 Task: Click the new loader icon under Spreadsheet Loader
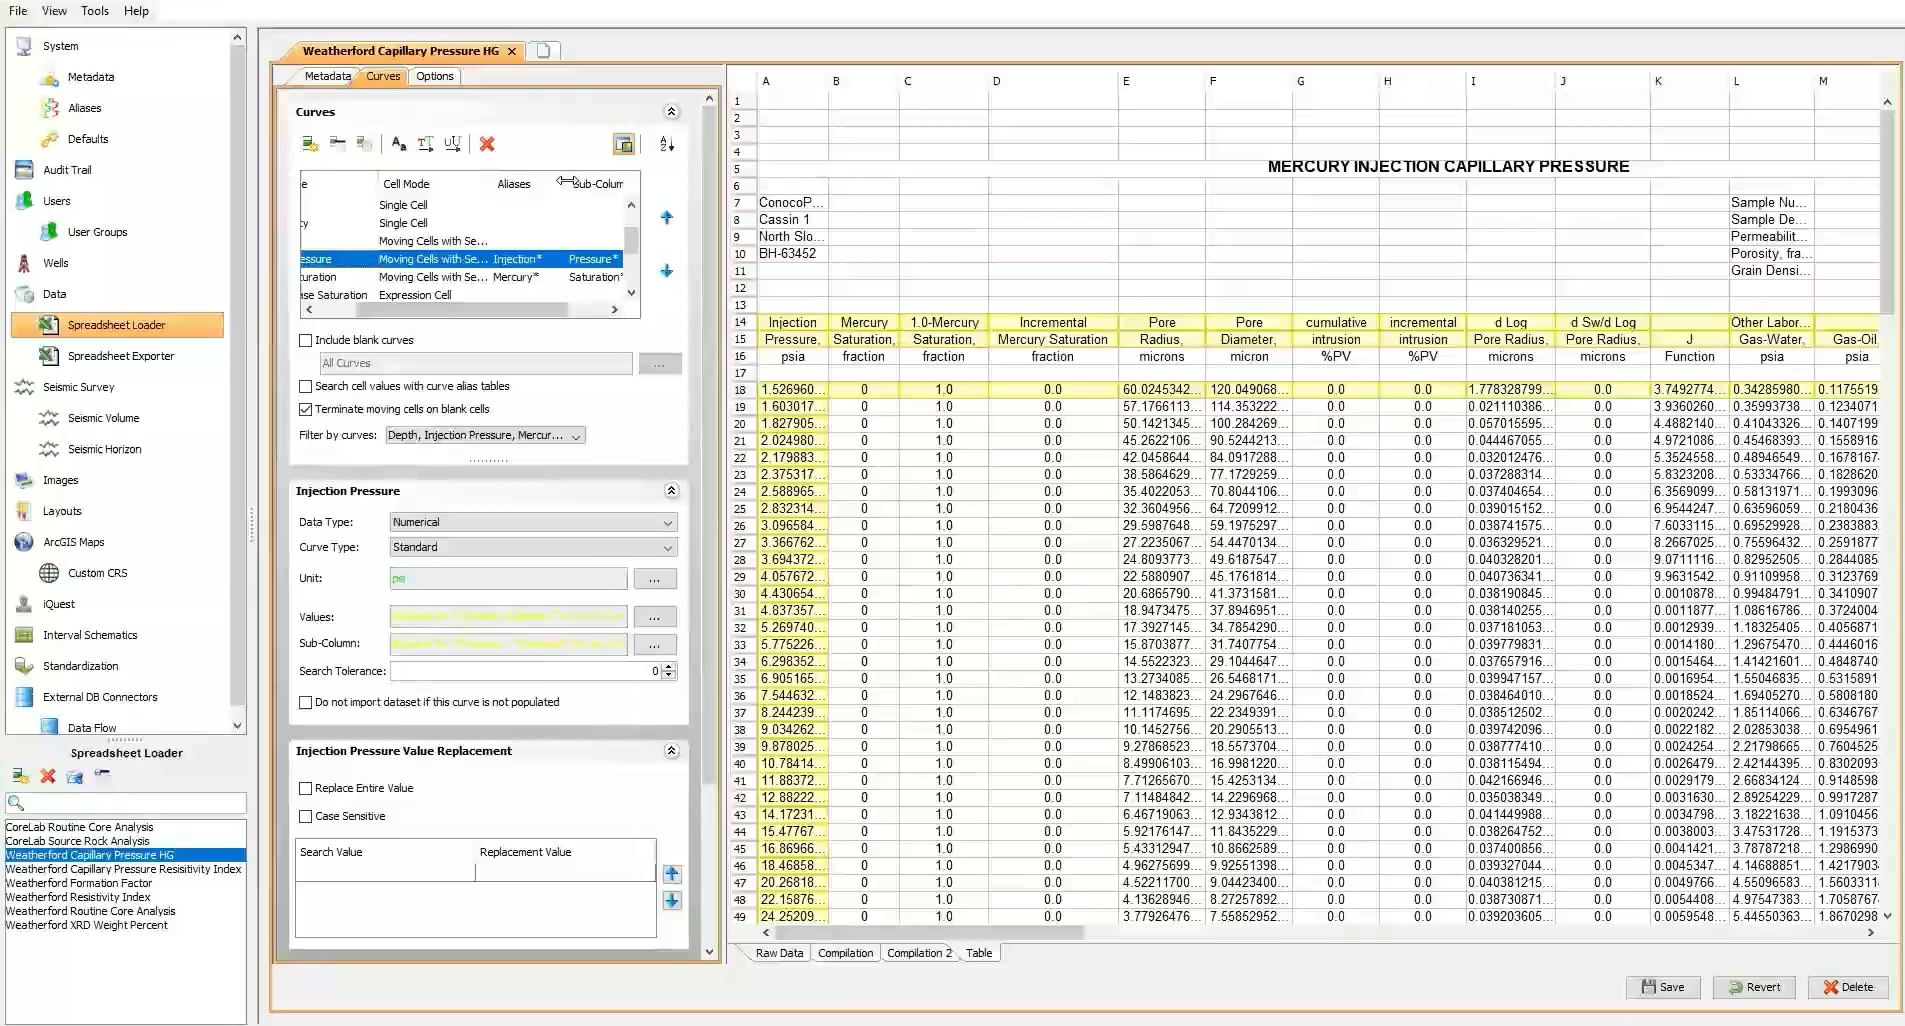(x=20, y=776)
